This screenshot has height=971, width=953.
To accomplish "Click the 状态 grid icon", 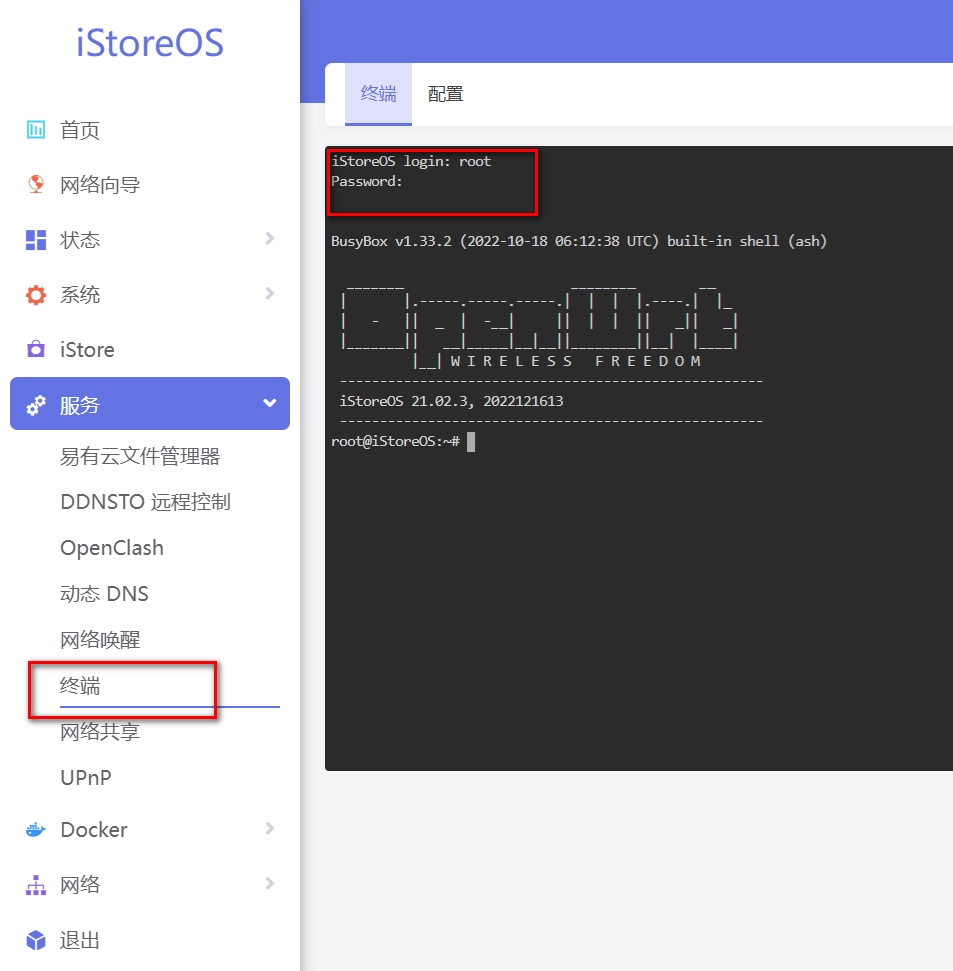I will [36, 240].
